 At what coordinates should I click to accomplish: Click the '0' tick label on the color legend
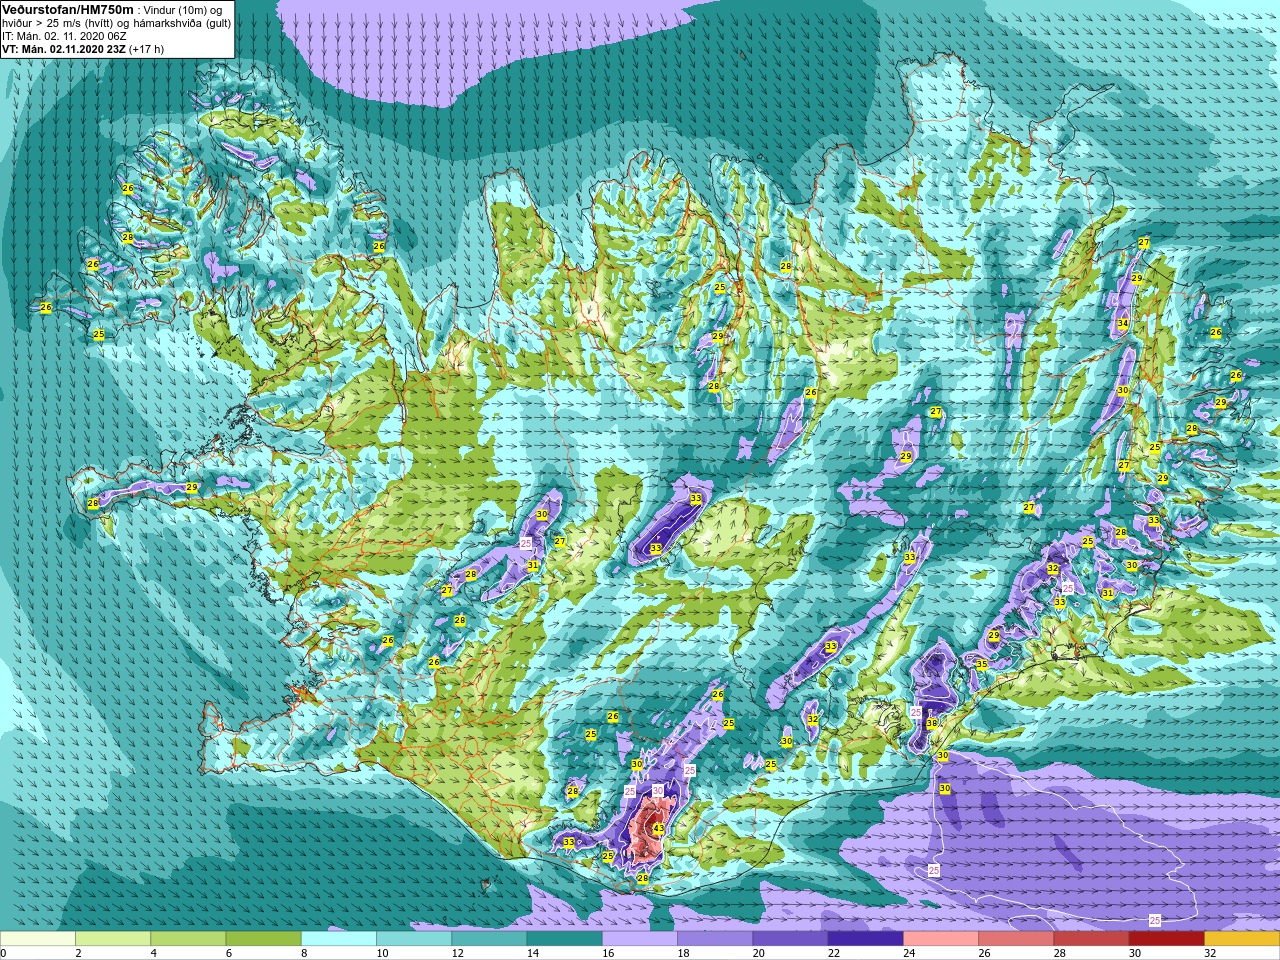pyautogui.click(x=4, y=953)
